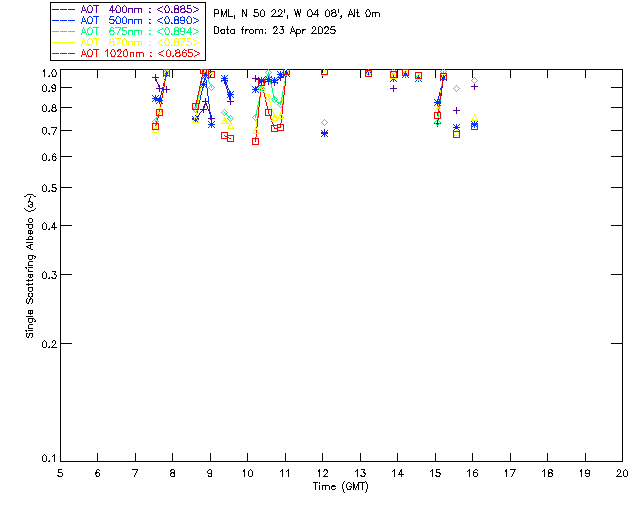Click the 'Time (GMT)' axis label
Viewport: 640px width, 512px height.
341,487
